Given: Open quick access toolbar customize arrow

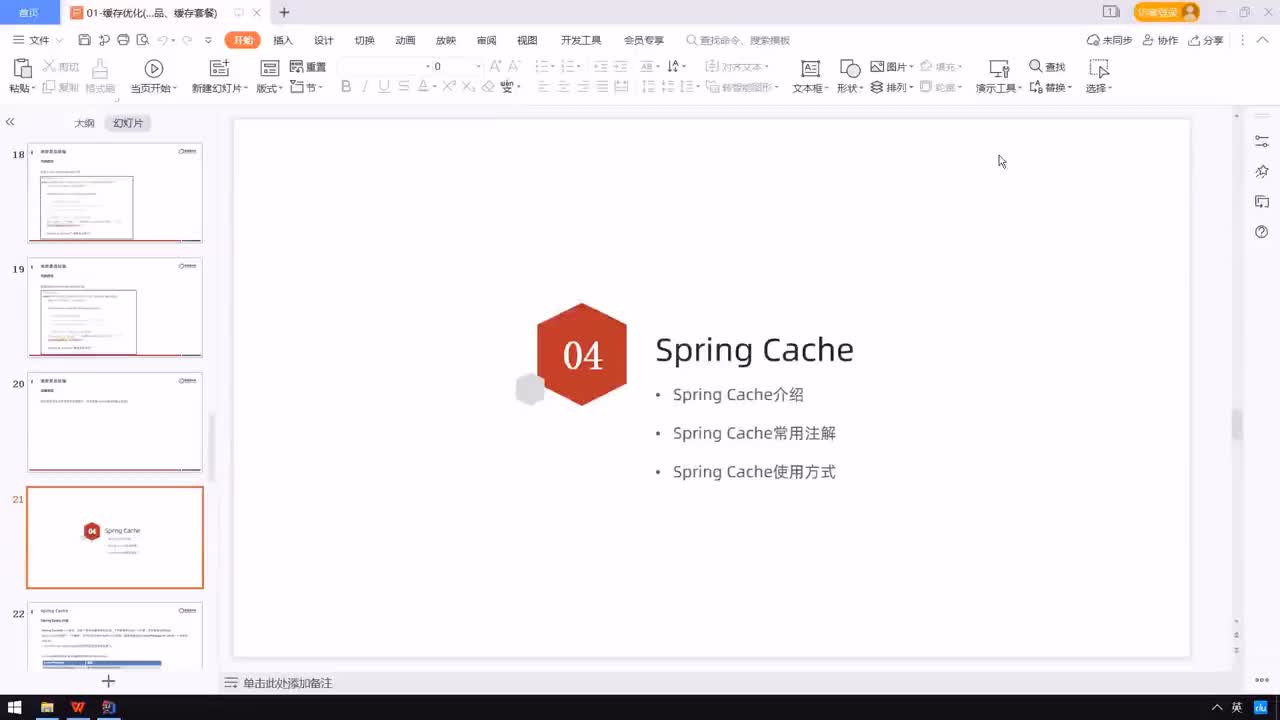Looking at the screenshot, I should 208,40.
